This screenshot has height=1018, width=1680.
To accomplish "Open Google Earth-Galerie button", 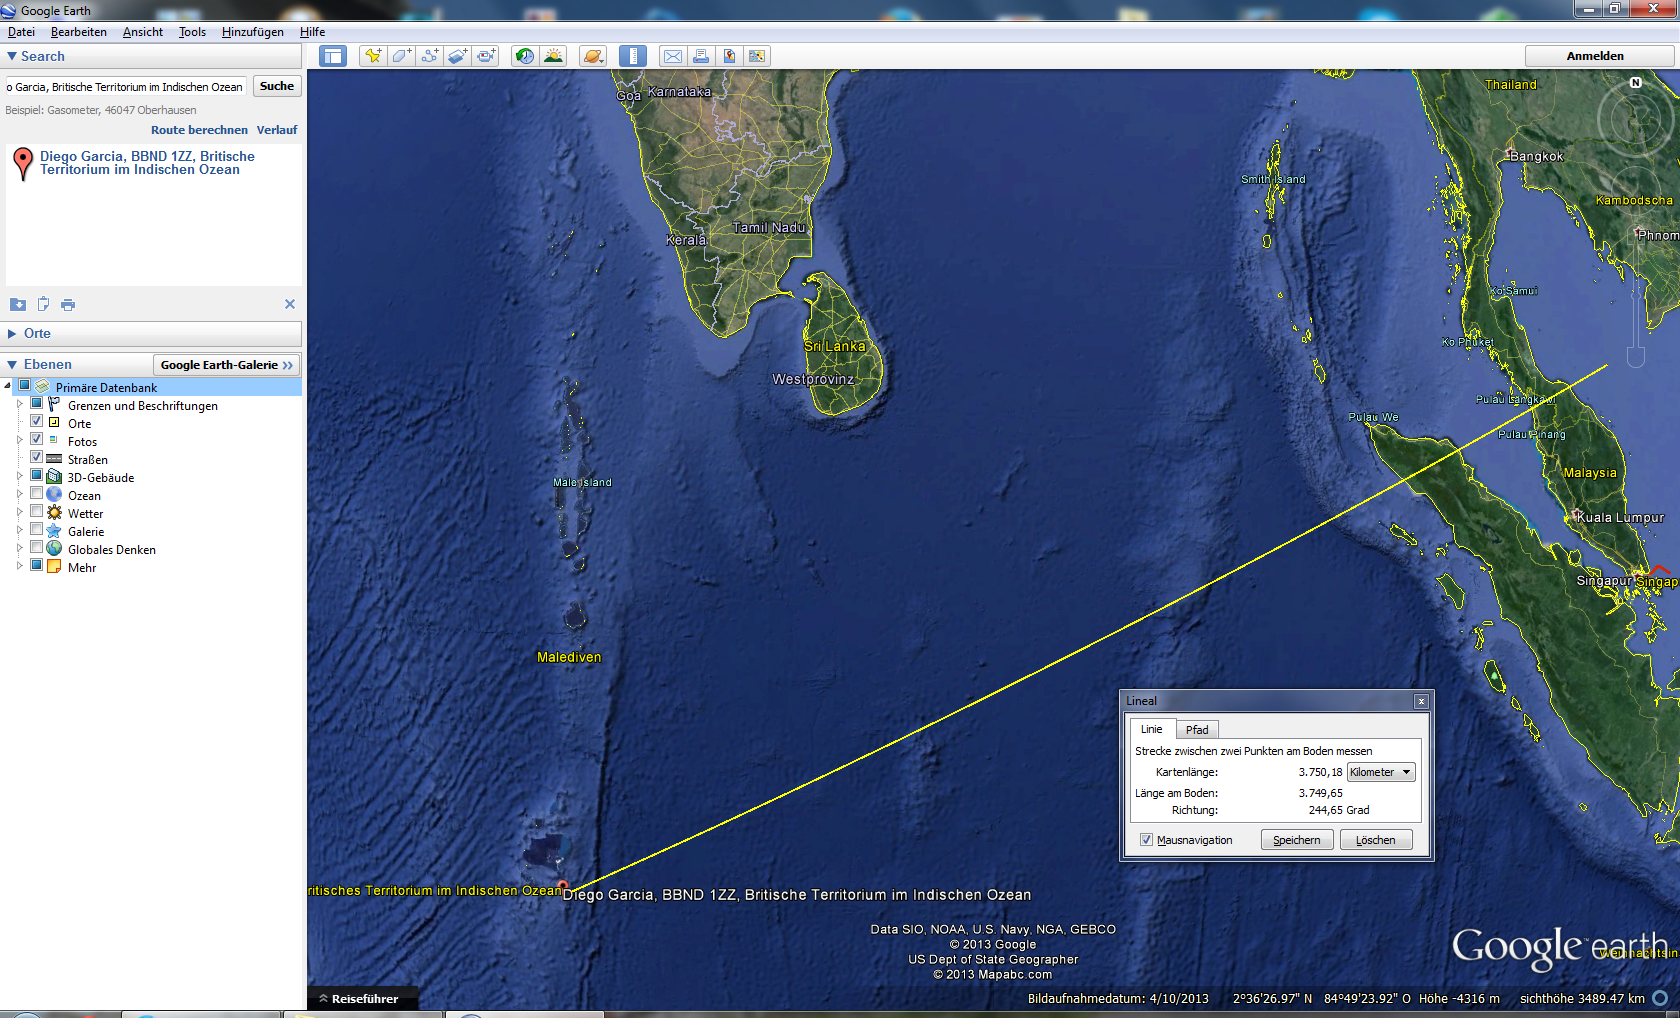I will click(x=227, y=365).
